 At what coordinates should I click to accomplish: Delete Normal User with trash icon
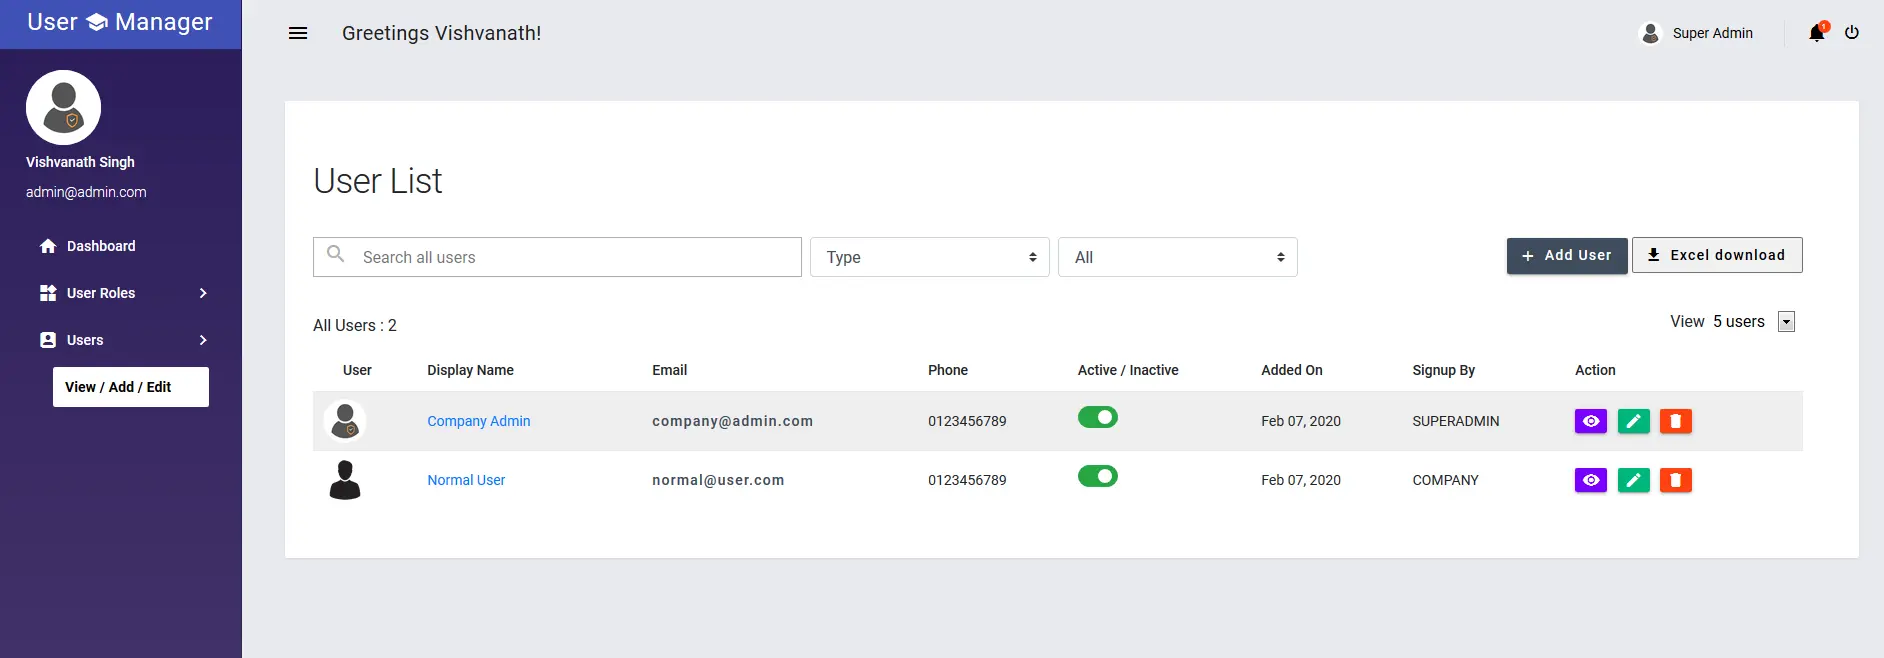pos(1676,480)
